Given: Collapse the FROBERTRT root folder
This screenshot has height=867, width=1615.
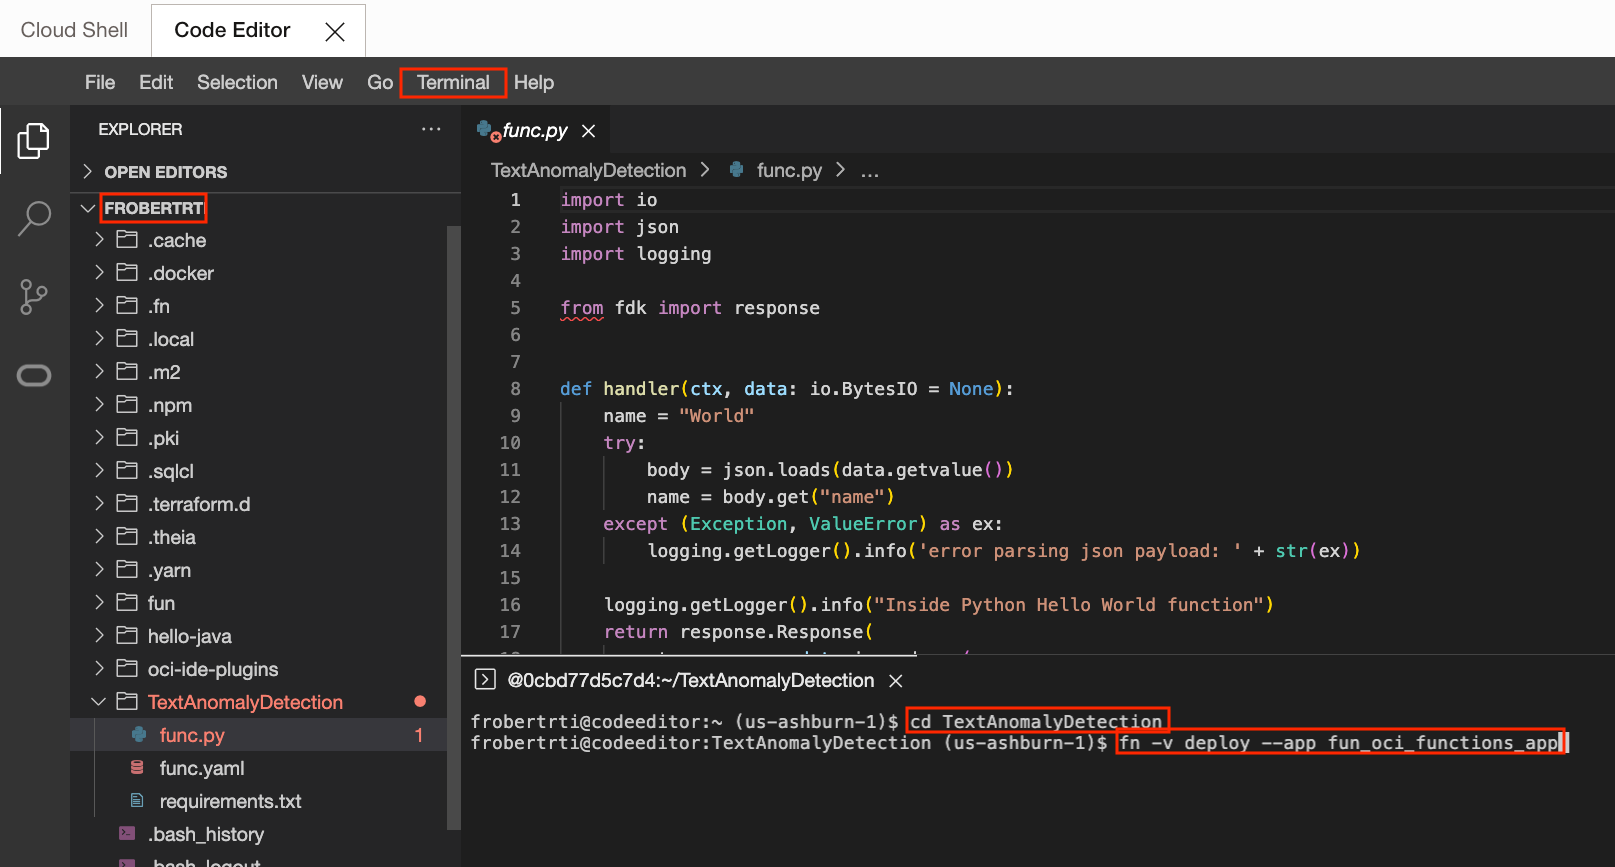Looking at the screenshot, I should (88, 208).
